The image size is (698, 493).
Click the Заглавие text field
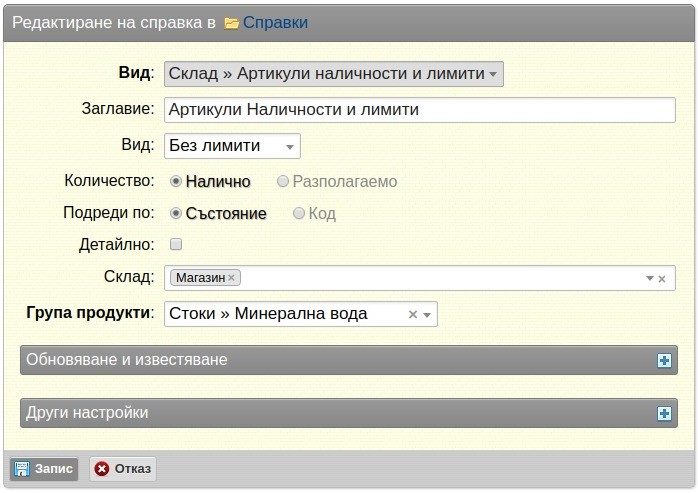pos(420,110)
